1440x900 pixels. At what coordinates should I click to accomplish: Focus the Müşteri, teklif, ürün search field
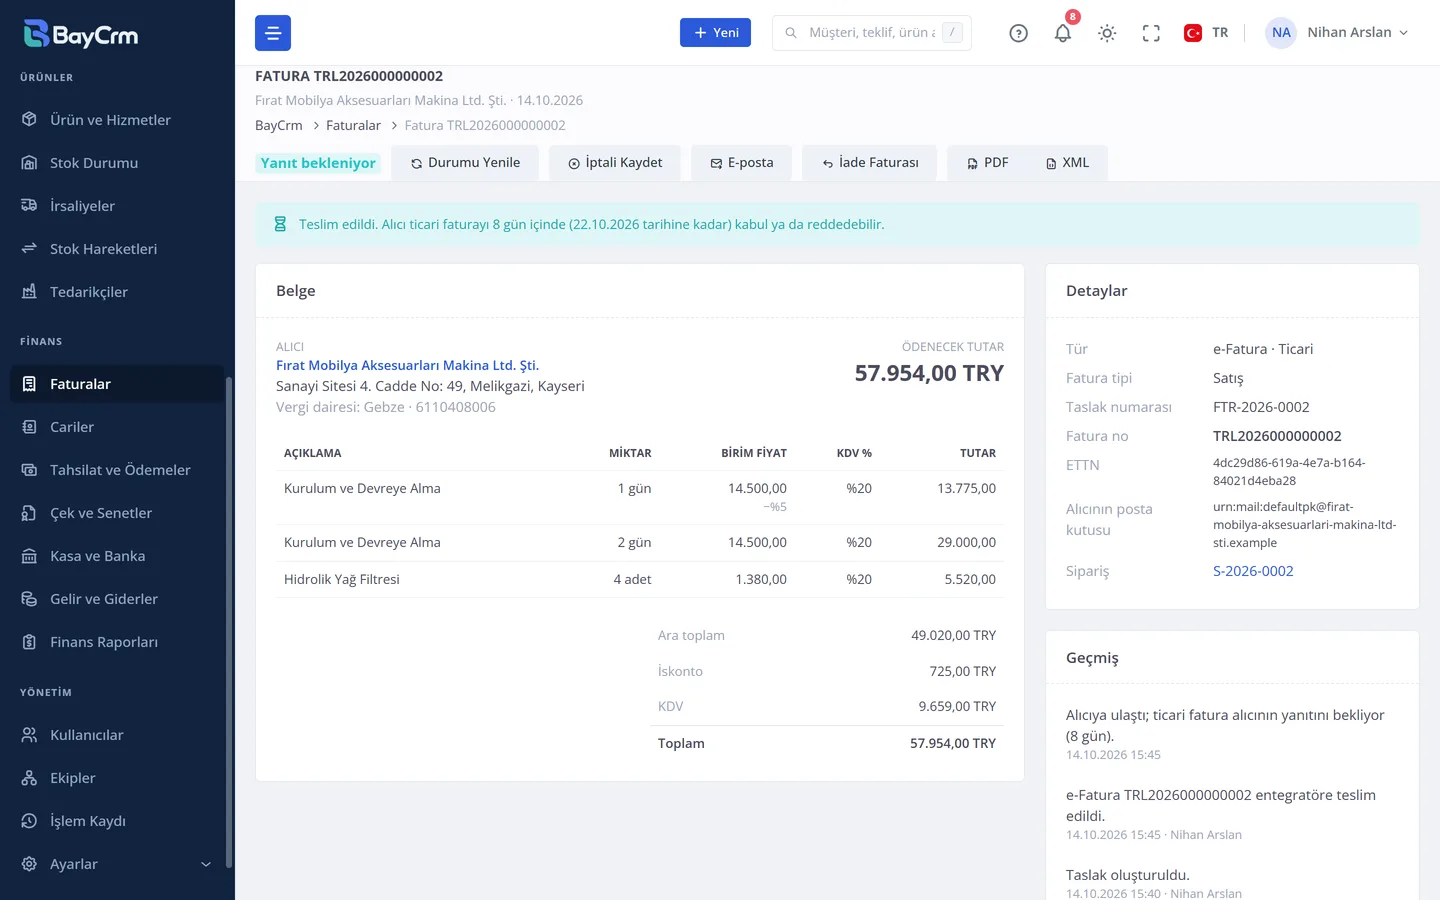[x=871, y=33]
